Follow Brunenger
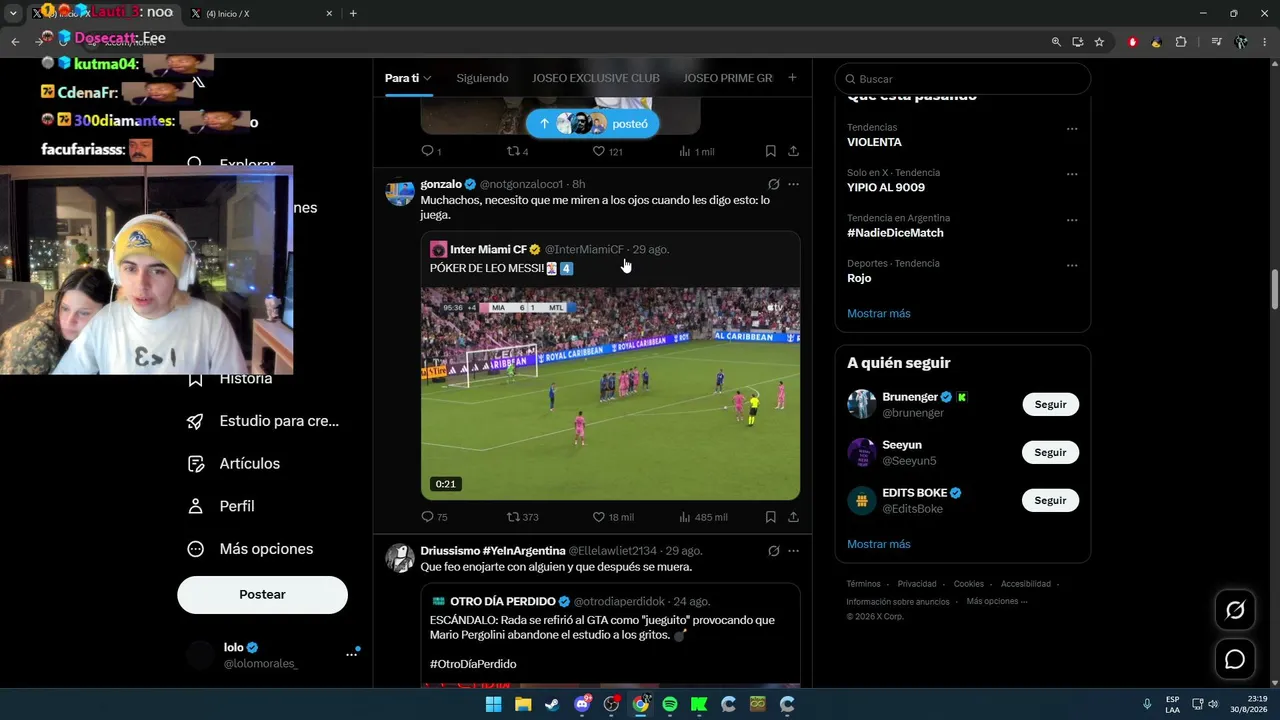Image resolution: width=1280 pixels, height=720 pixels. [1050, 405]
